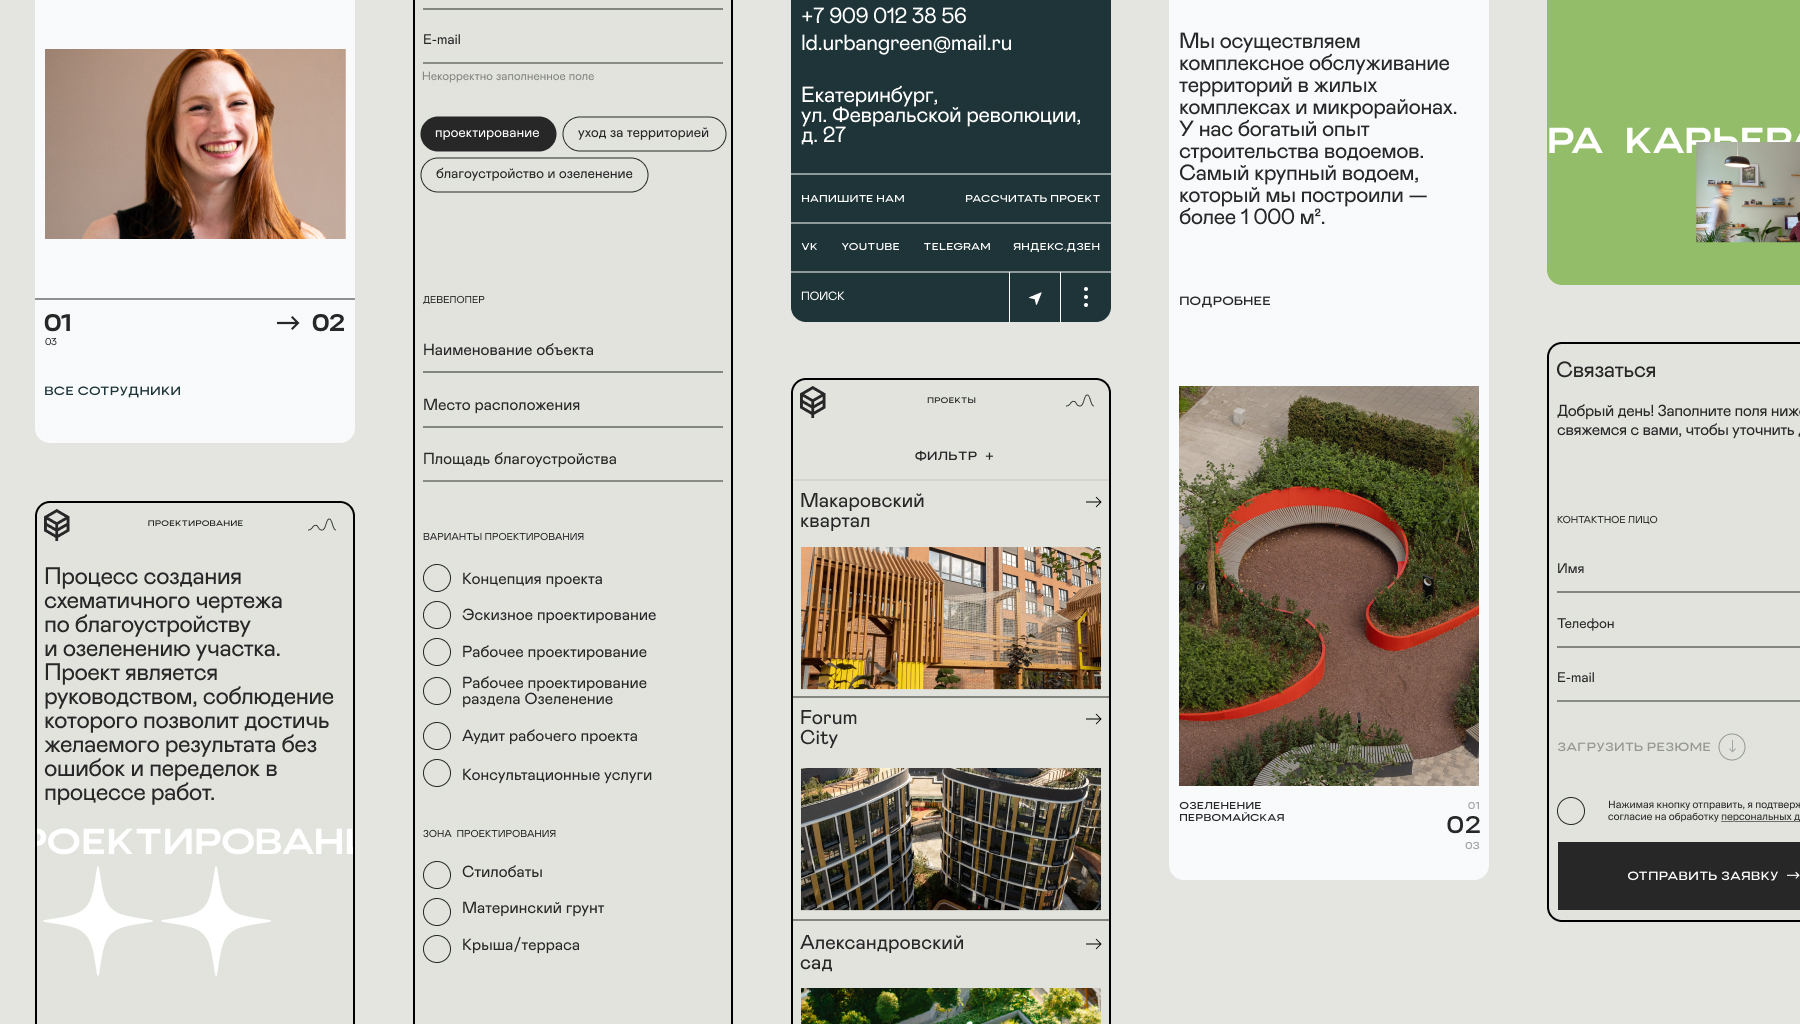Screen dimensions: 1800x1024
Task: Click the download icon by Загрузить резюме
Action: [1731, 747]
